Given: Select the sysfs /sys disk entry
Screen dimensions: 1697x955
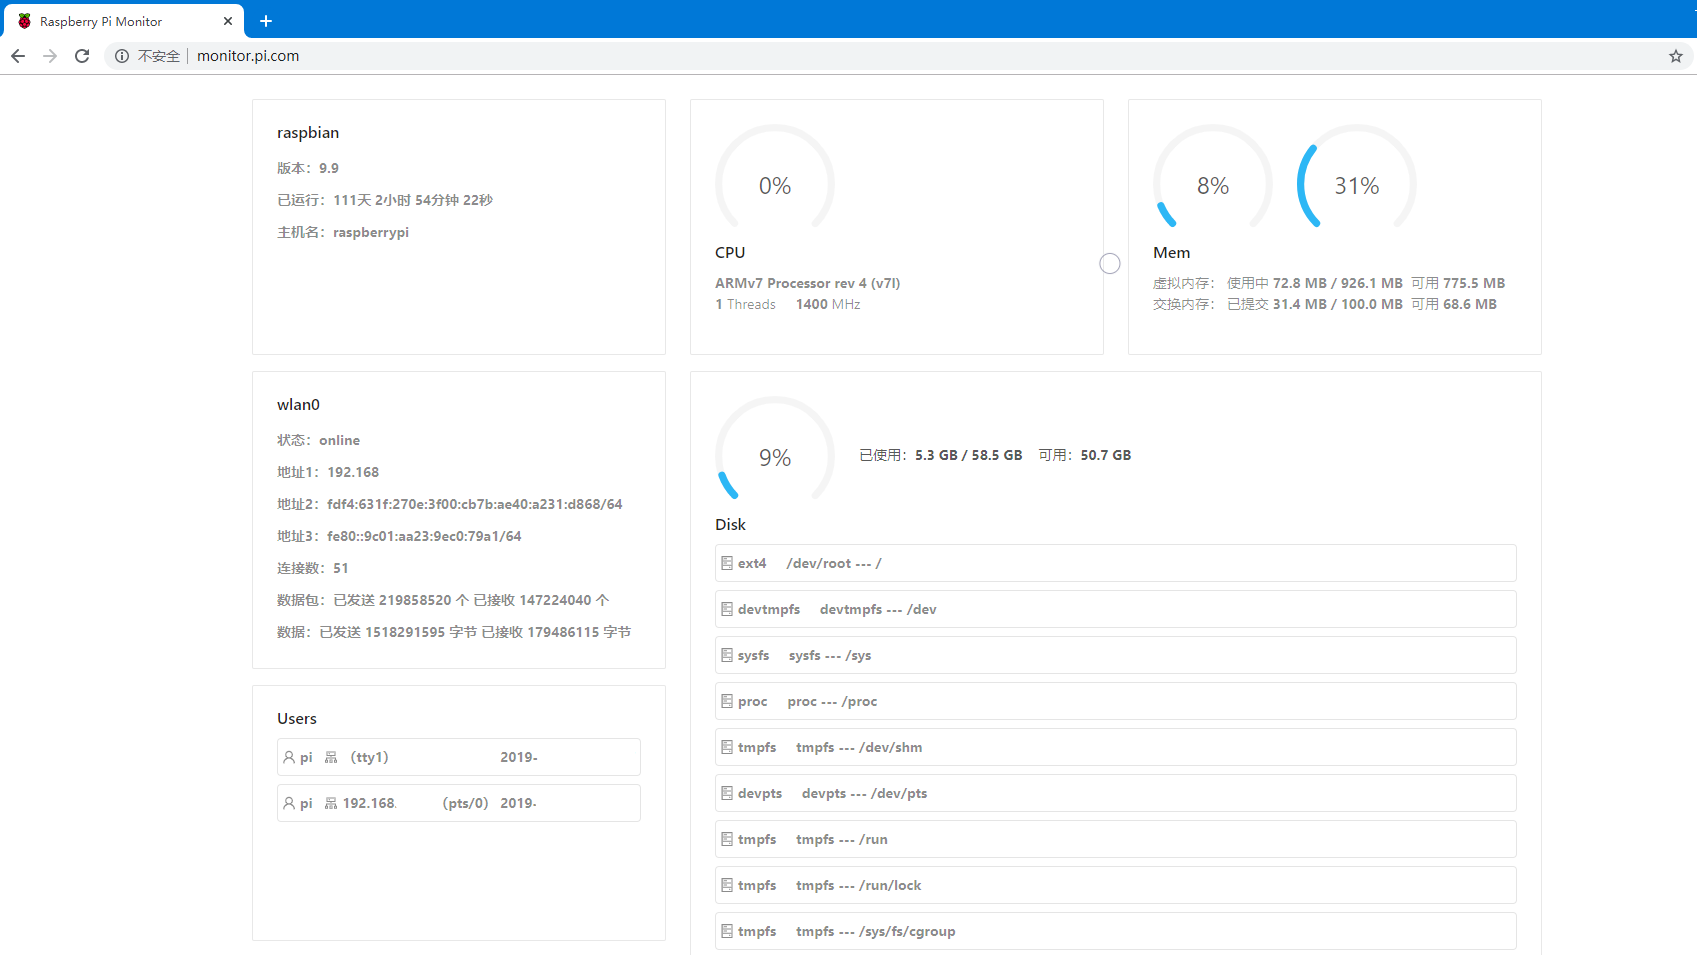Looking at the screenshot, I should [x=1115, y=655].
